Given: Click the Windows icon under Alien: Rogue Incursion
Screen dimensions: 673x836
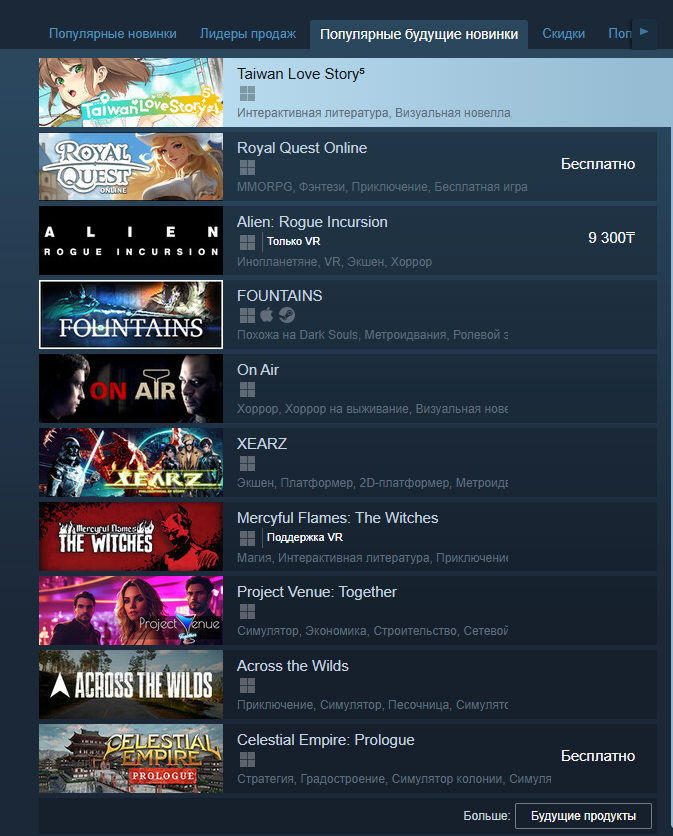Looking at the screenshot, I should (x=247, y=242).
